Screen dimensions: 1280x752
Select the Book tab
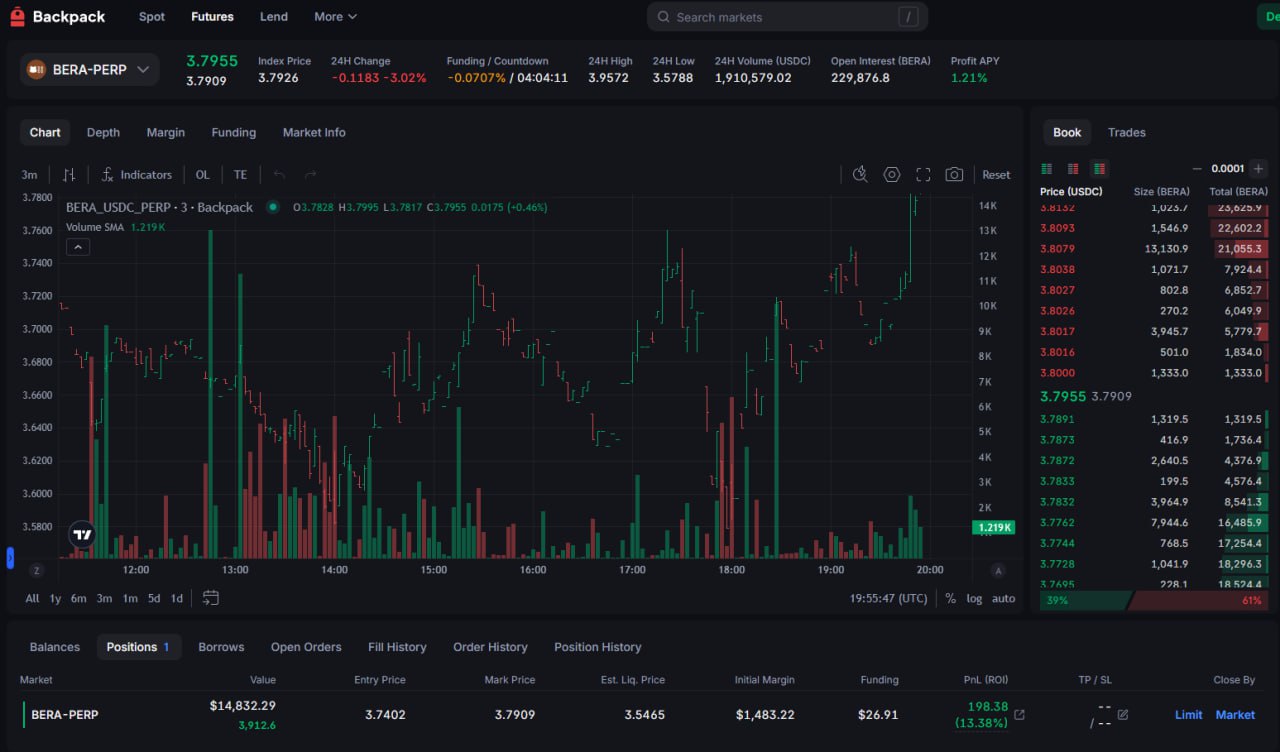[x=1067, y=132]
